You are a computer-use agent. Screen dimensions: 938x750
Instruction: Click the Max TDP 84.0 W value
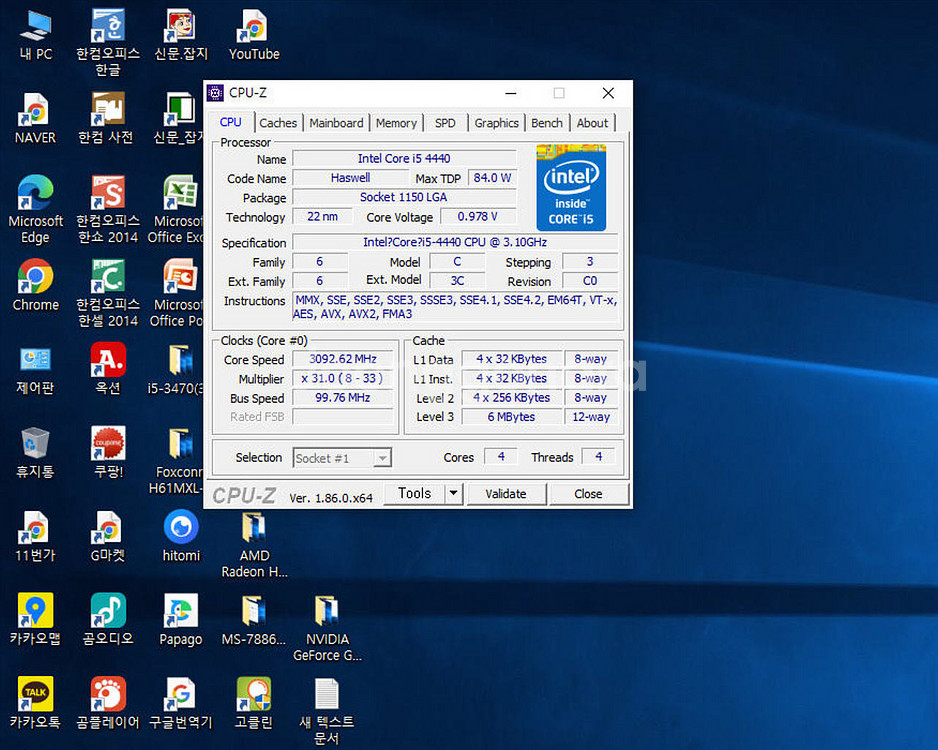[492, 178]
